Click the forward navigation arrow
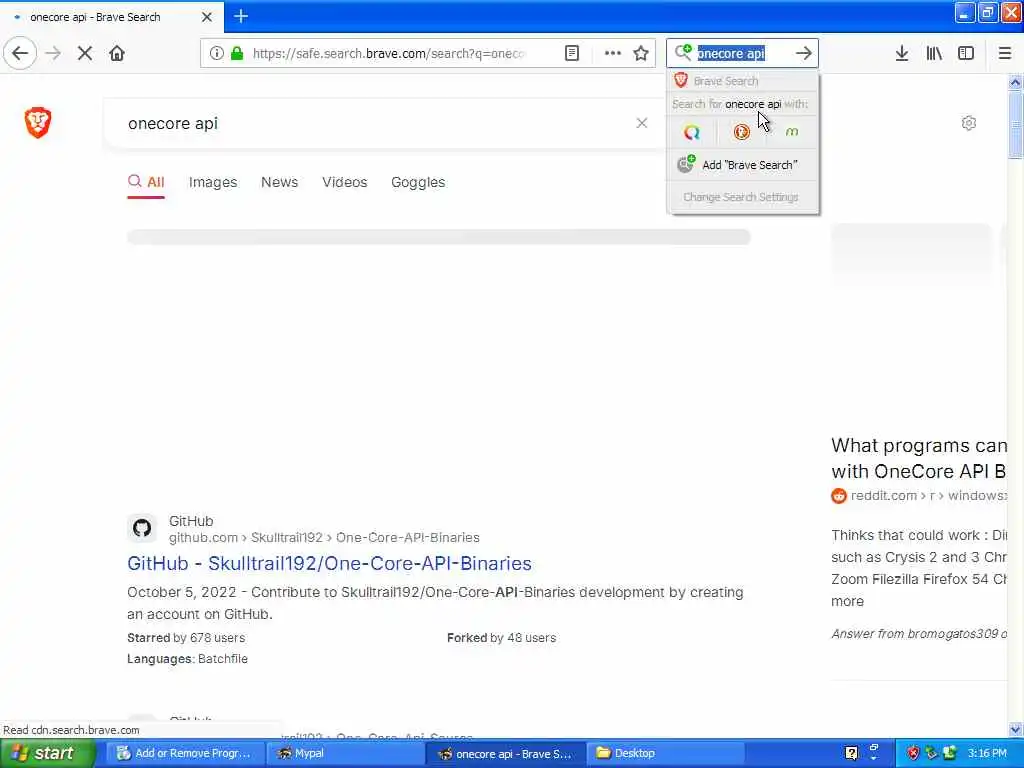 pyautogui.click(x=54, y=54)
